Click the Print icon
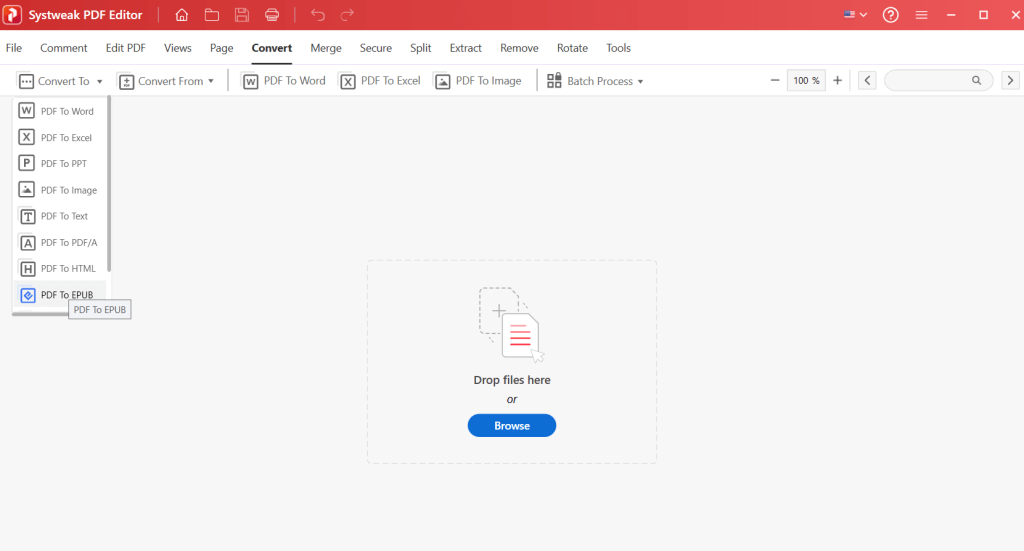The height and width of the screenshot is (551, 1024). click(272, 15)
